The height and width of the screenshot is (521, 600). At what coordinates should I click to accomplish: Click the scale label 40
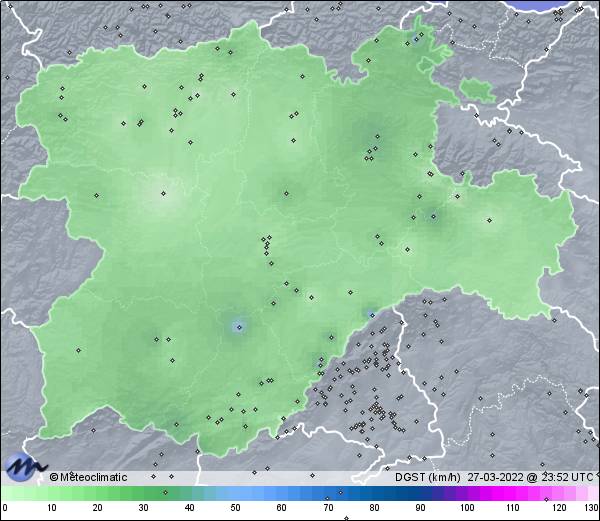pyautogui.click(x=189, y=508)
